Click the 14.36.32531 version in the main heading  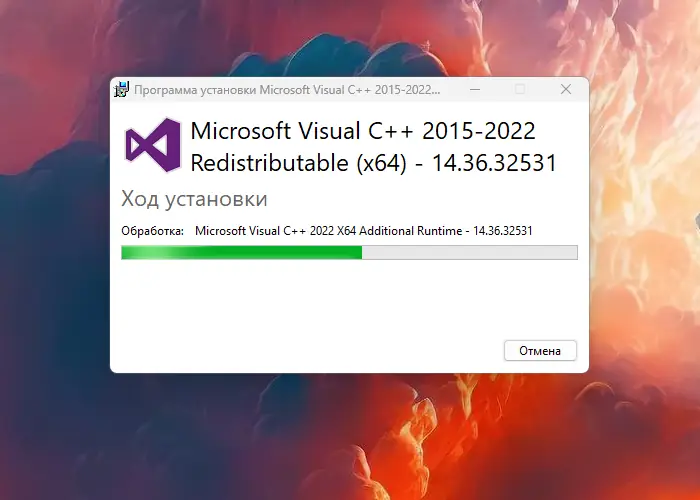click(x=494, y=162)
